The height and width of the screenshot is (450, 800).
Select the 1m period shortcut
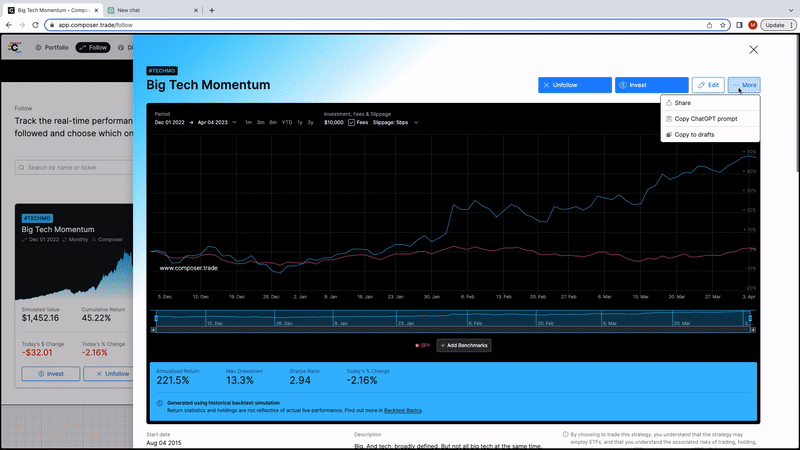click(248, 122)
